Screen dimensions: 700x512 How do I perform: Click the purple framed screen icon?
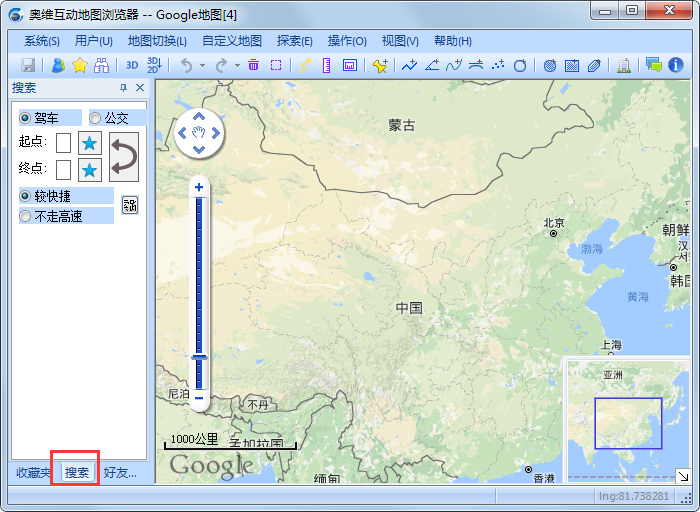pyautogui.click(x=350, y=65)
